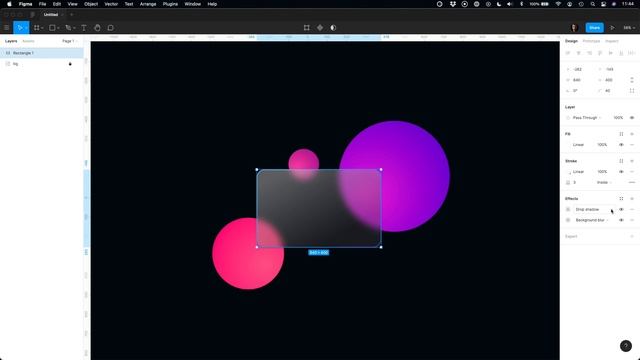This screenshot has width=640, height=360.
Task: Select the Rectangle shape tool
Action: [x=52, y=28]
